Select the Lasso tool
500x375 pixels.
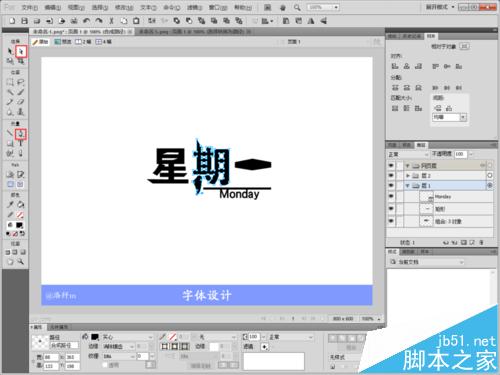21,82
